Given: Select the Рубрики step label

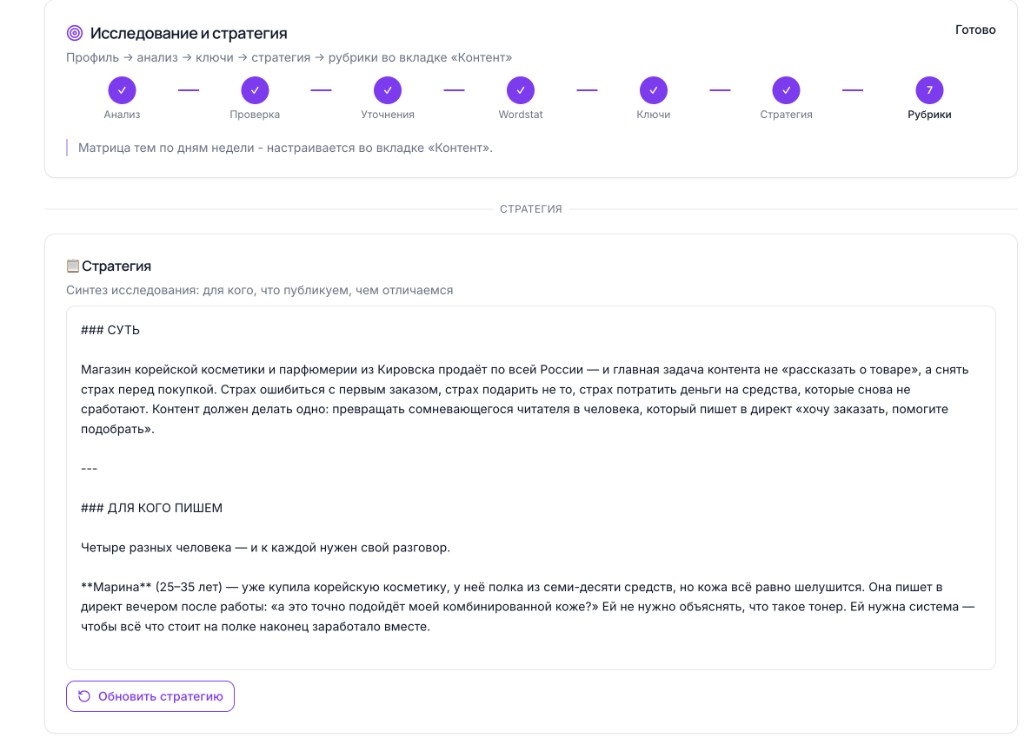Looking at the screenshot, I should point(929,114).
